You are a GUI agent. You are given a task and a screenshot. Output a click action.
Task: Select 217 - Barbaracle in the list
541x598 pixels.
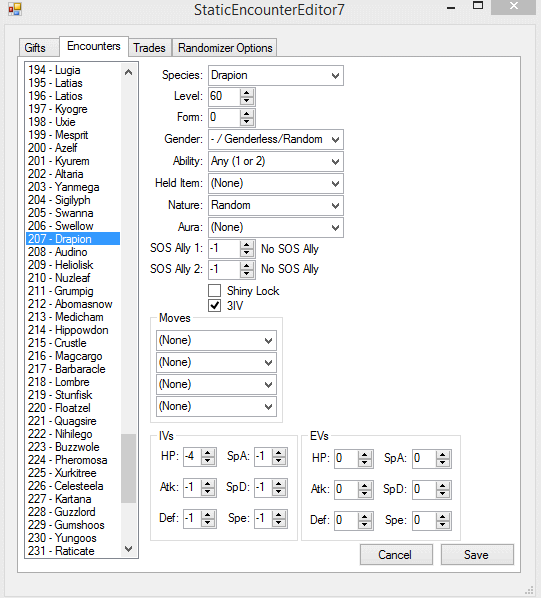tap(73, 369)
